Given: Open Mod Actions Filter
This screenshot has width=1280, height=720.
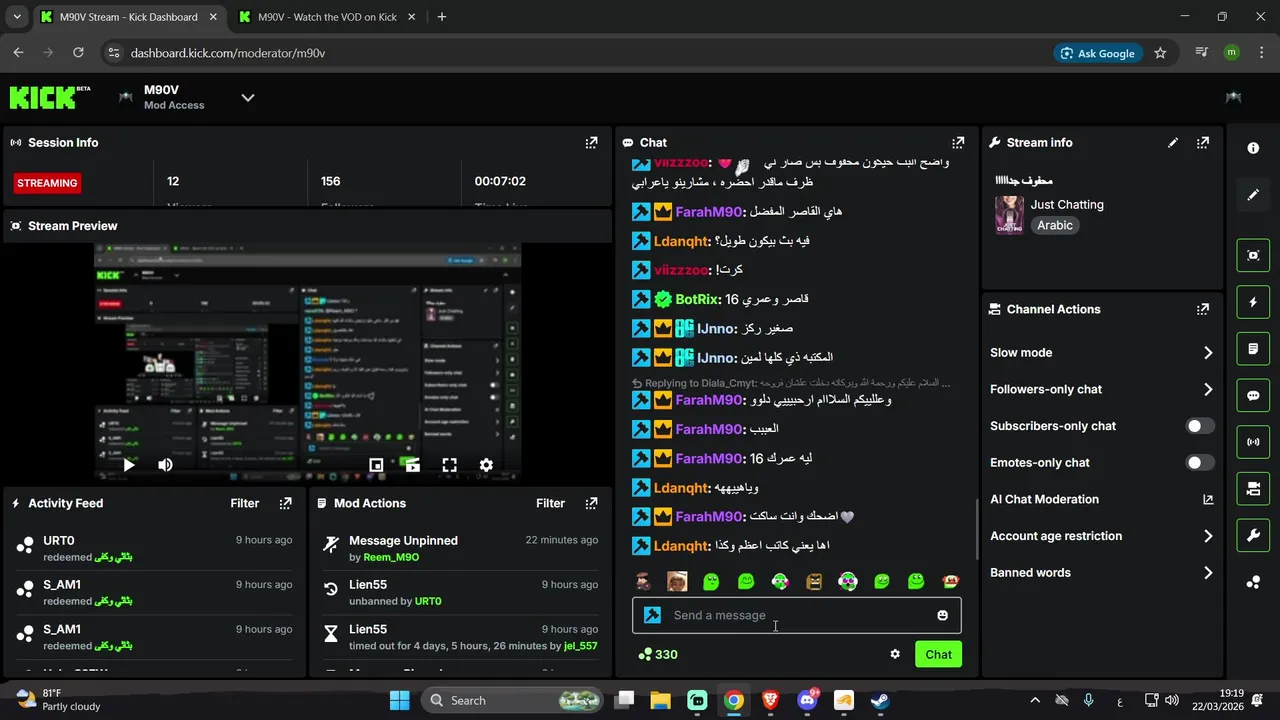Looking at the screenshot, I should click(x=550, y=503).
